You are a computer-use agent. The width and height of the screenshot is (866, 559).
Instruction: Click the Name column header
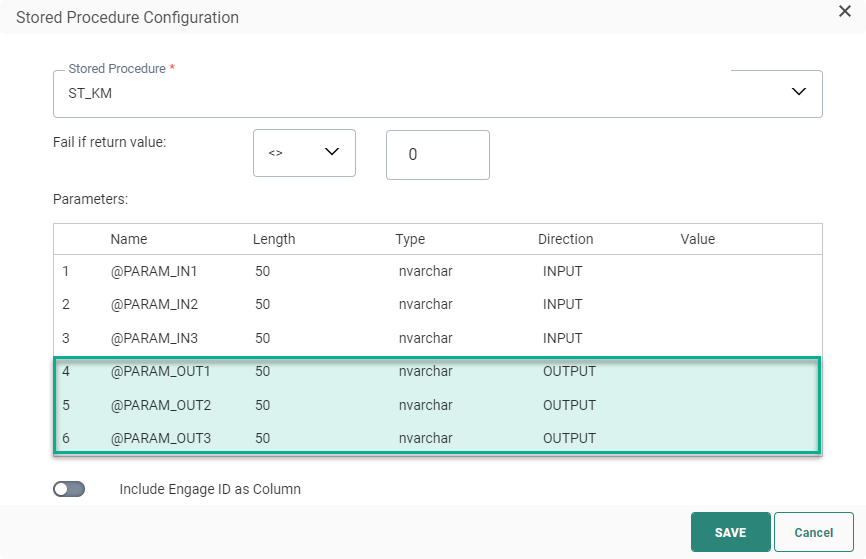click(x=129, y=239)
